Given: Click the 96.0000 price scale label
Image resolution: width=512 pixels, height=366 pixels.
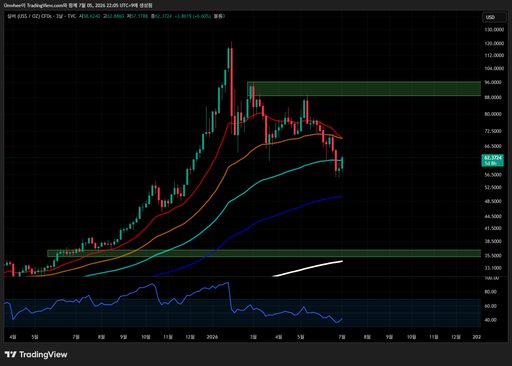Looking at the screenshot, I should 493,82.
